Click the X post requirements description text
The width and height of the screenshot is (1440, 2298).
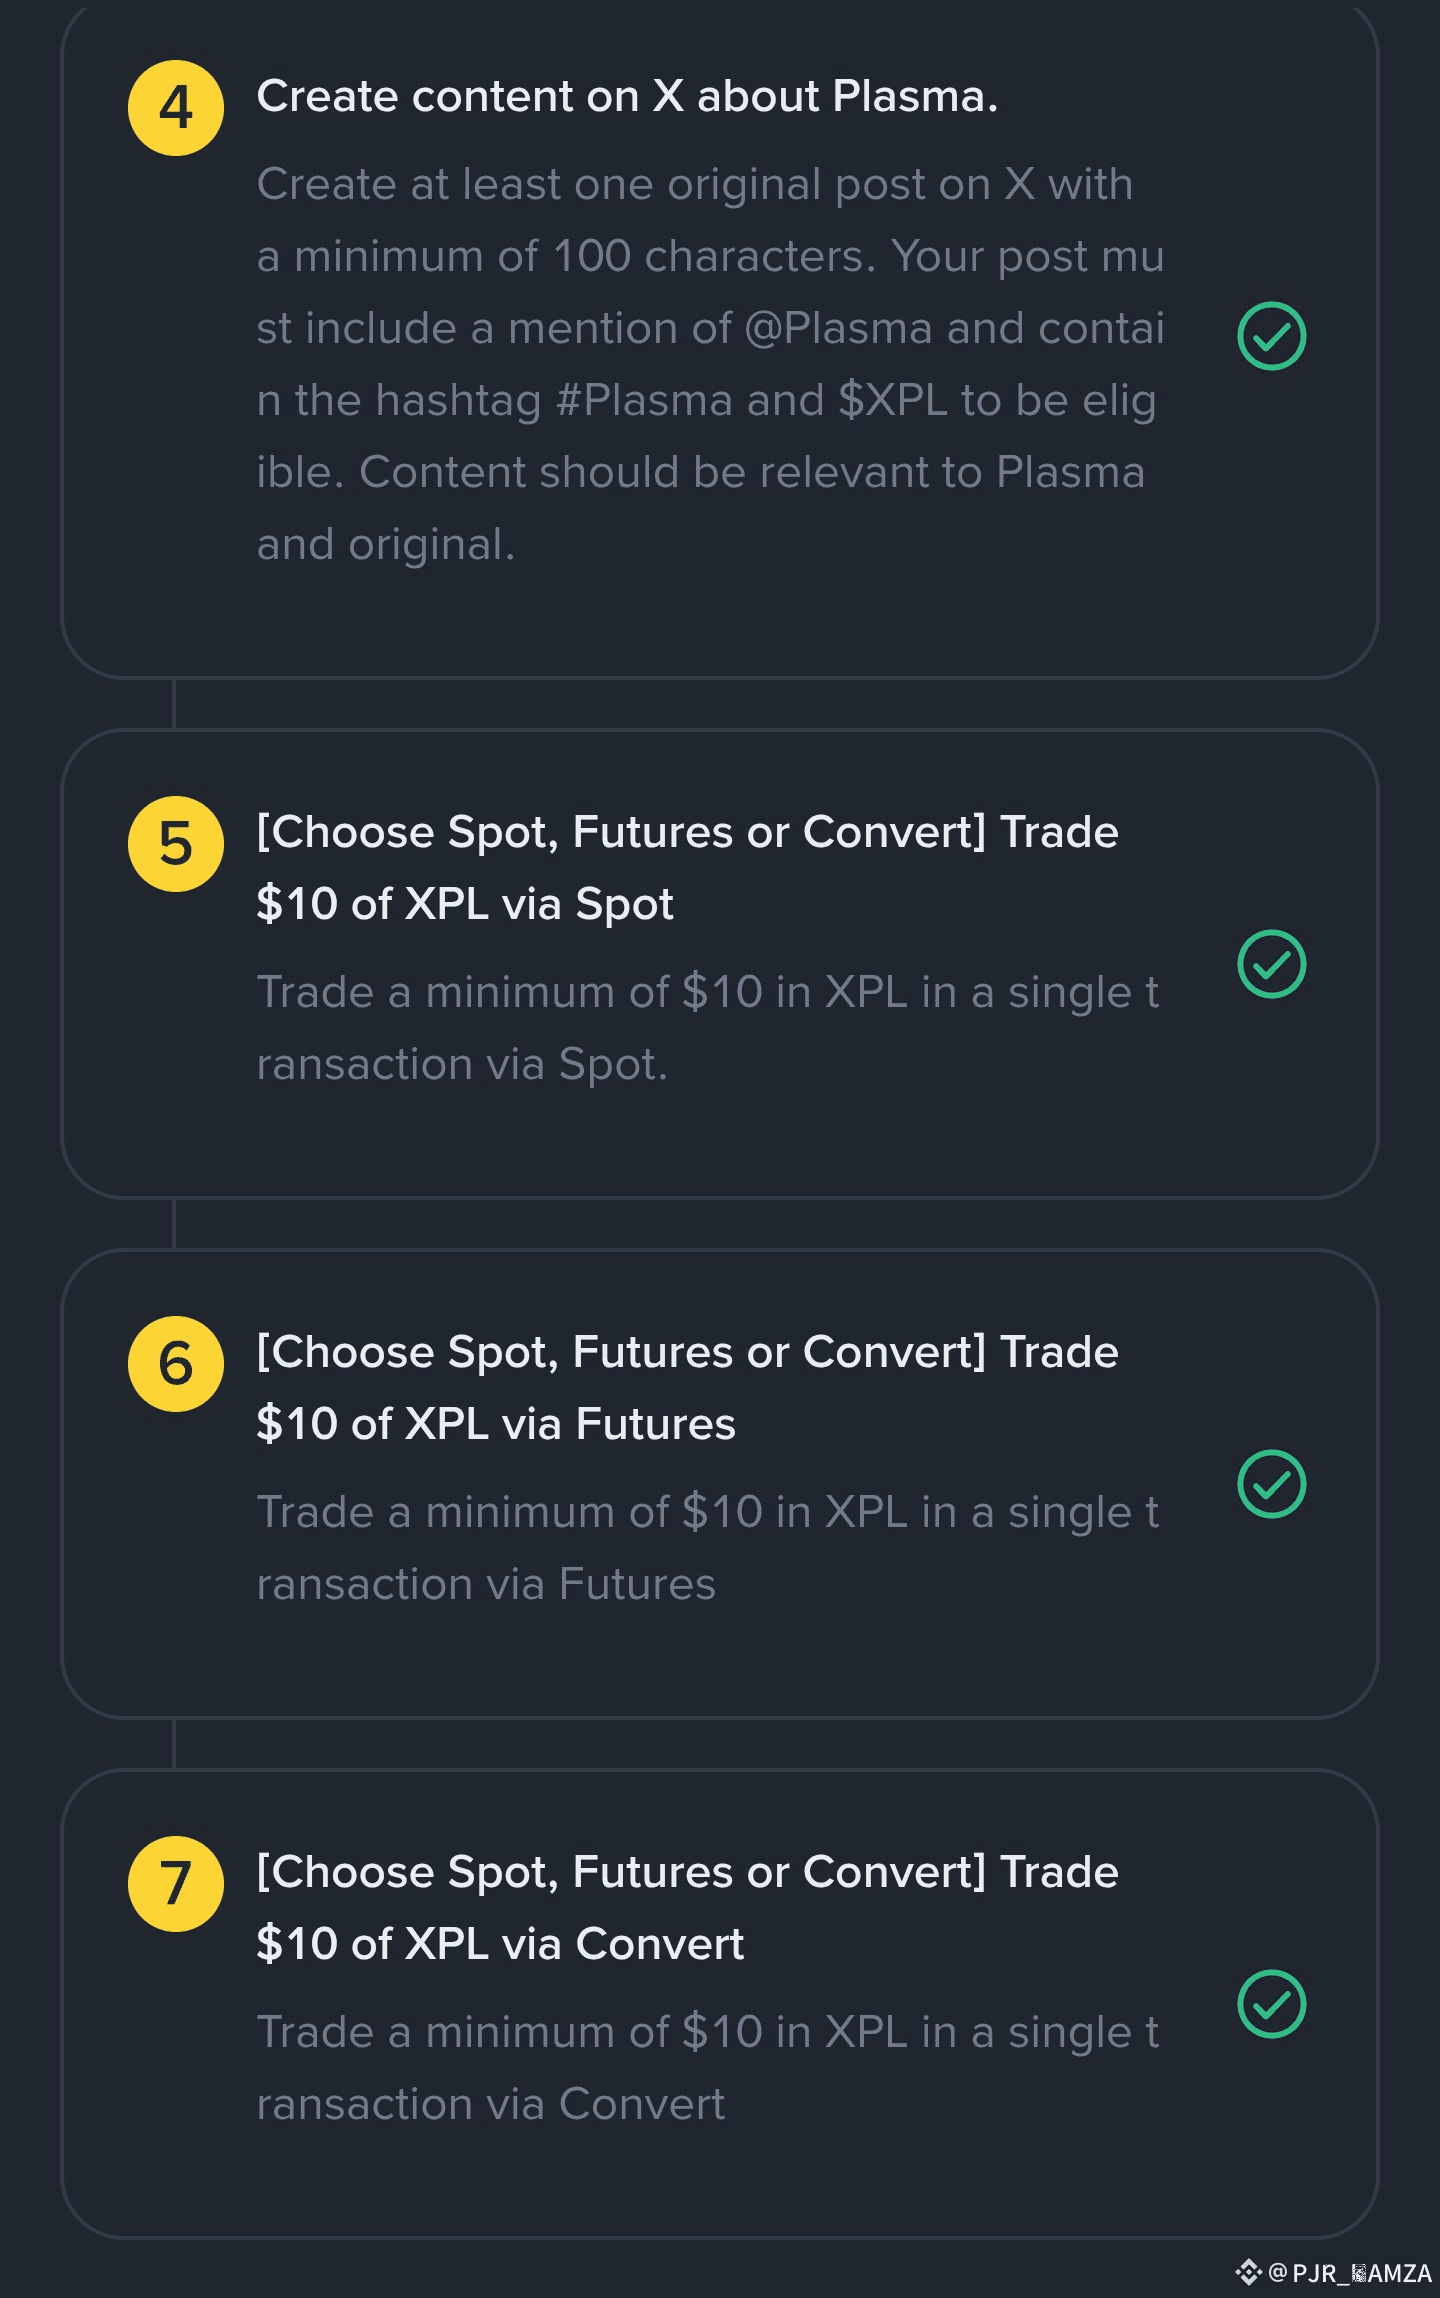click(x=710, y=364)
